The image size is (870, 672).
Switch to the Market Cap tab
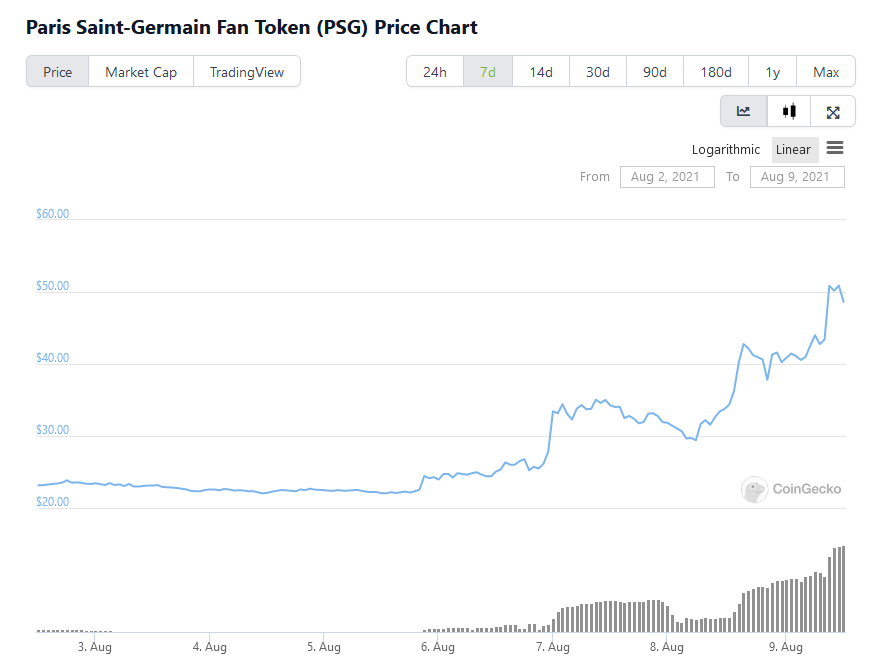tap(140, 71)
